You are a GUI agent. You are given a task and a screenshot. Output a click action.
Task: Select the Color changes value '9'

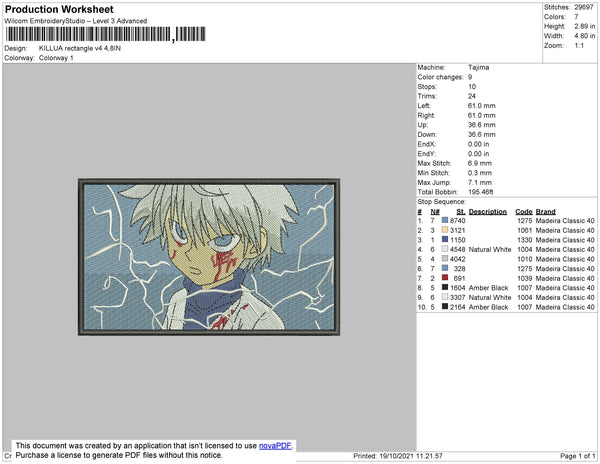470,77
